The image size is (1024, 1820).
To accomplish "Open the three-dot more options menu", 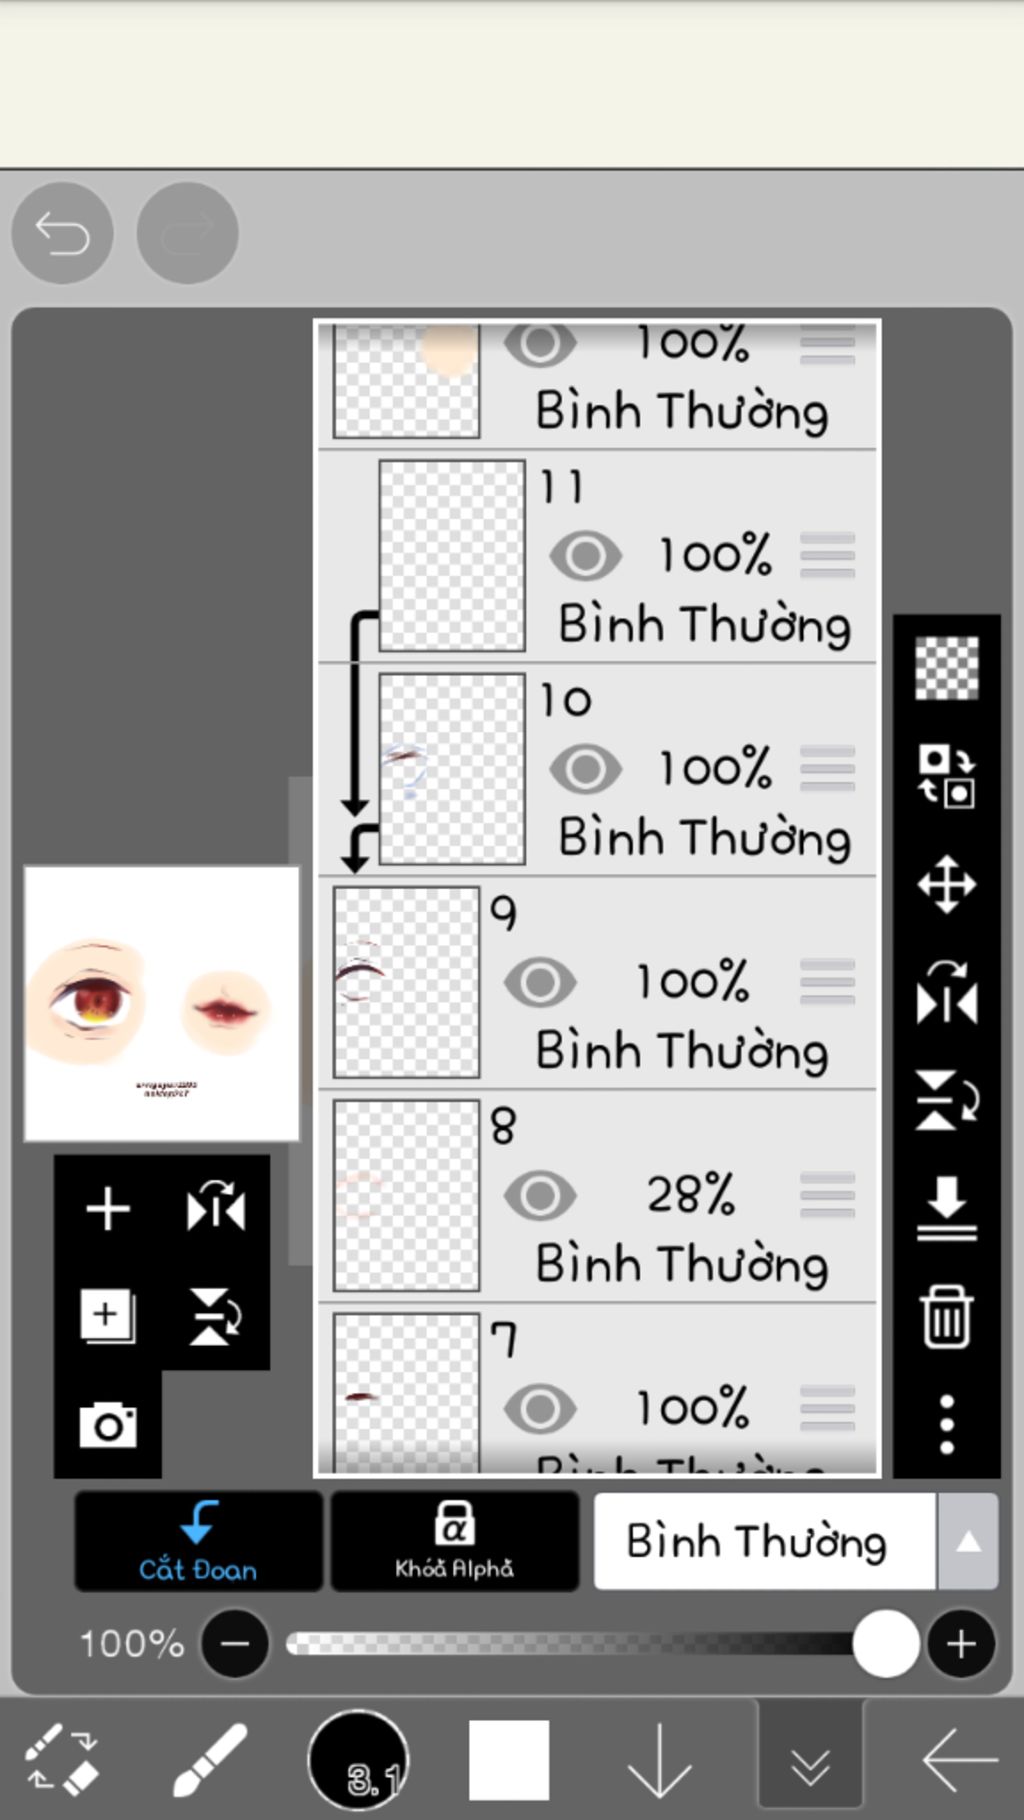I will [946, 1425].
